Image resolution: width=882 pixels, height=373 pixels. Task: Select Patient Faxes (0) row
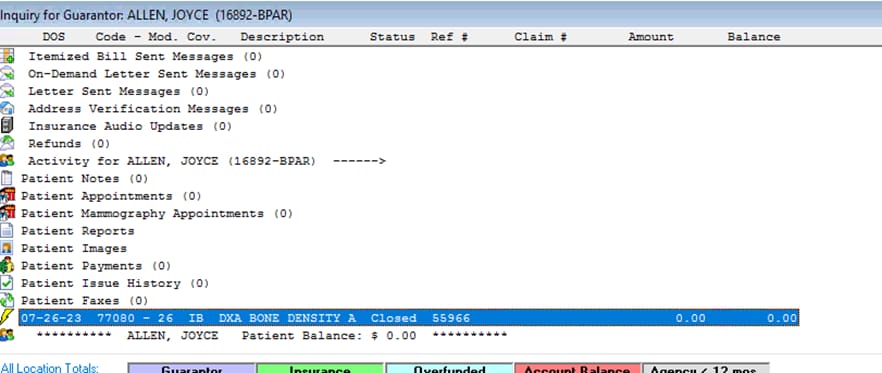[84, 300]
